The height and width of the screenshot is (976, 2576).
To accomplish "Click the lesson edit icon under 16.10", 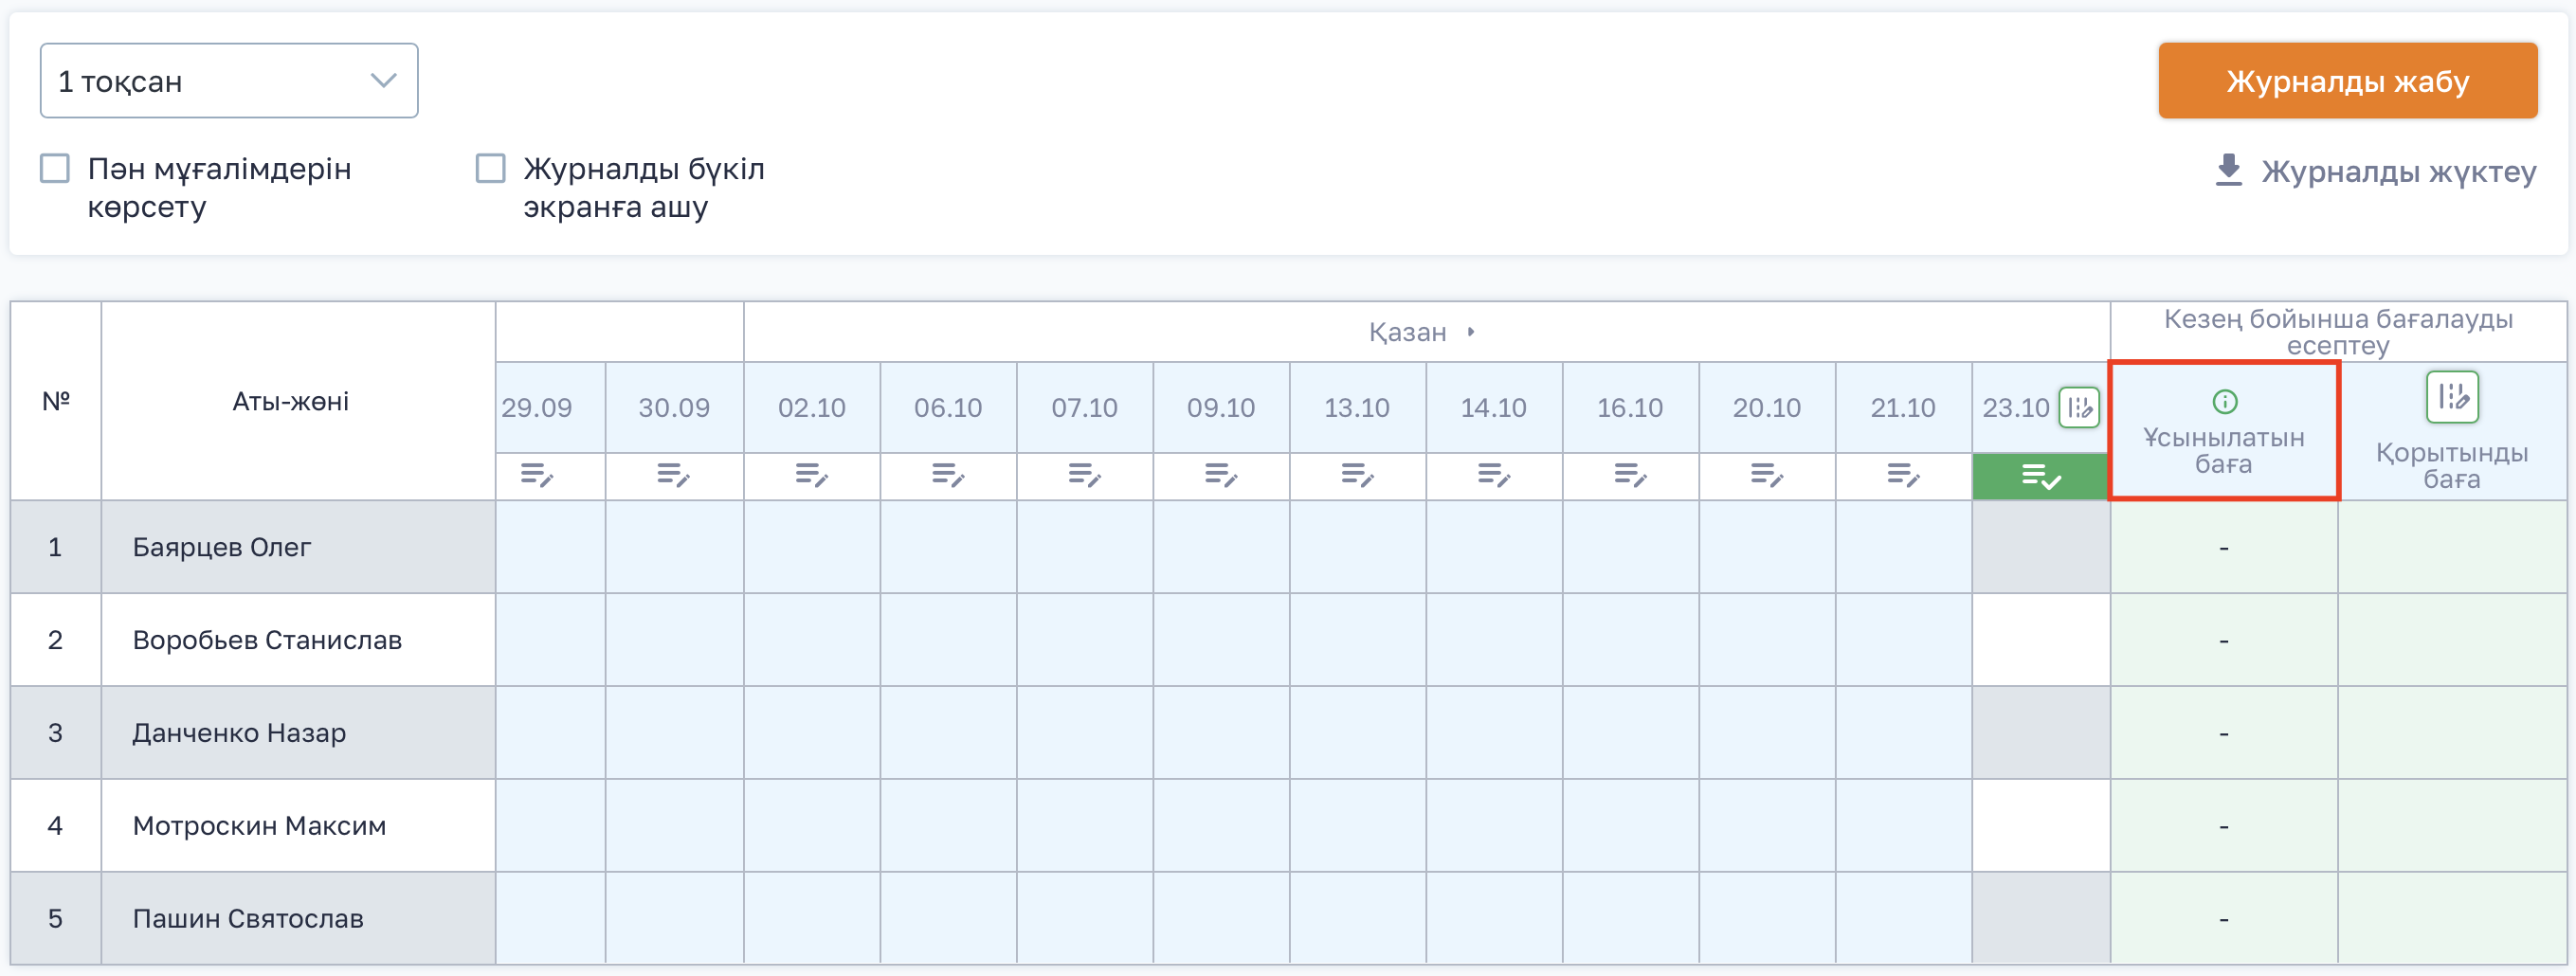I will point(1630,475).
